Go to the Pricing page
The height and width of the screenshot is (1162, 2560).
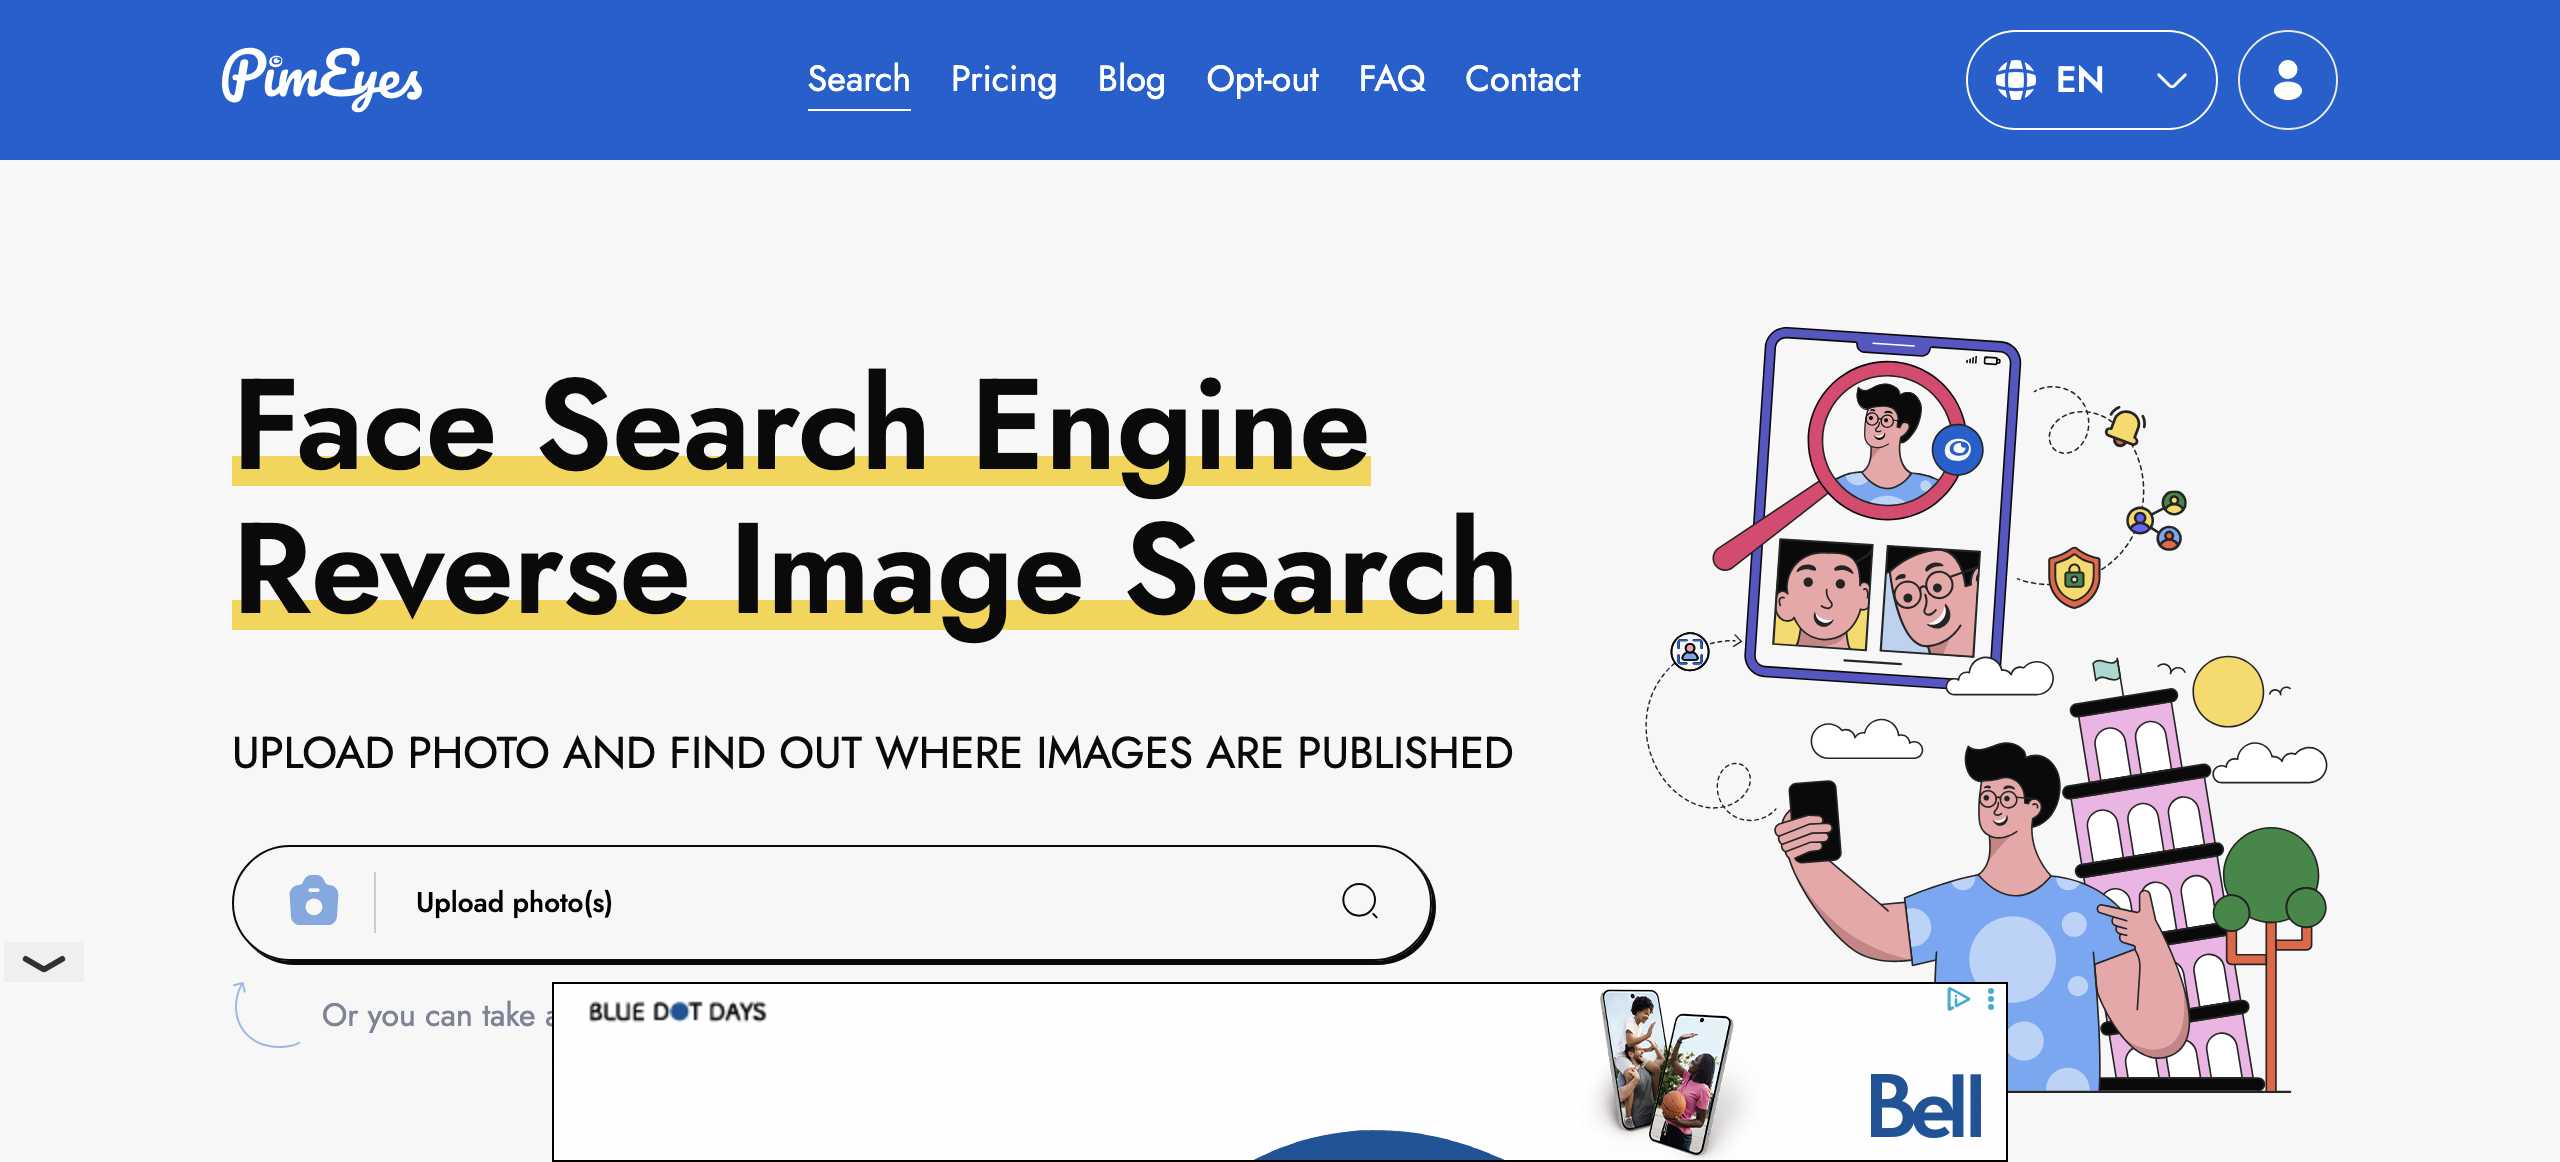tap(1003, 79)
